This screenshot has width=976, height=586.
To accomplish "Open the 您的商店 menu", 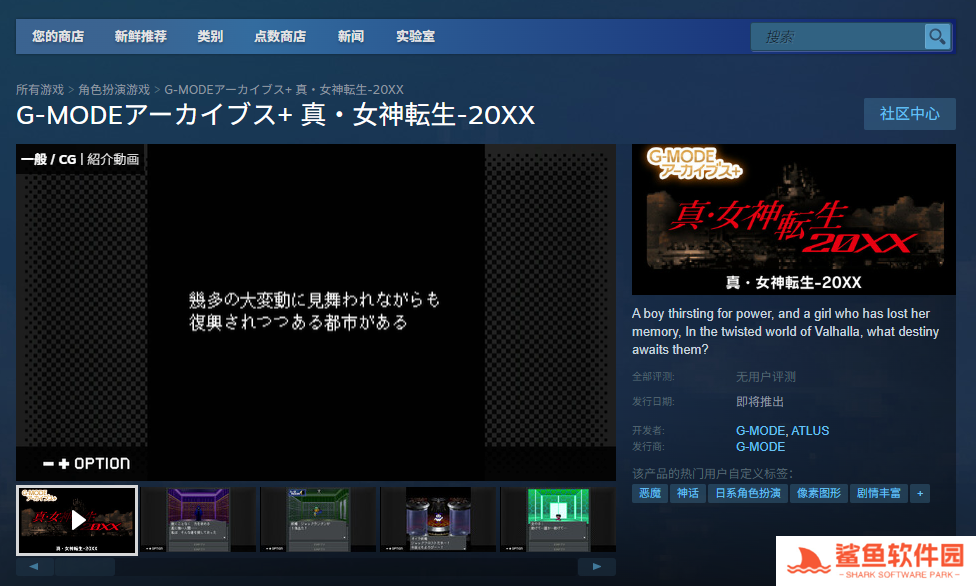I will tap(57, 37).
